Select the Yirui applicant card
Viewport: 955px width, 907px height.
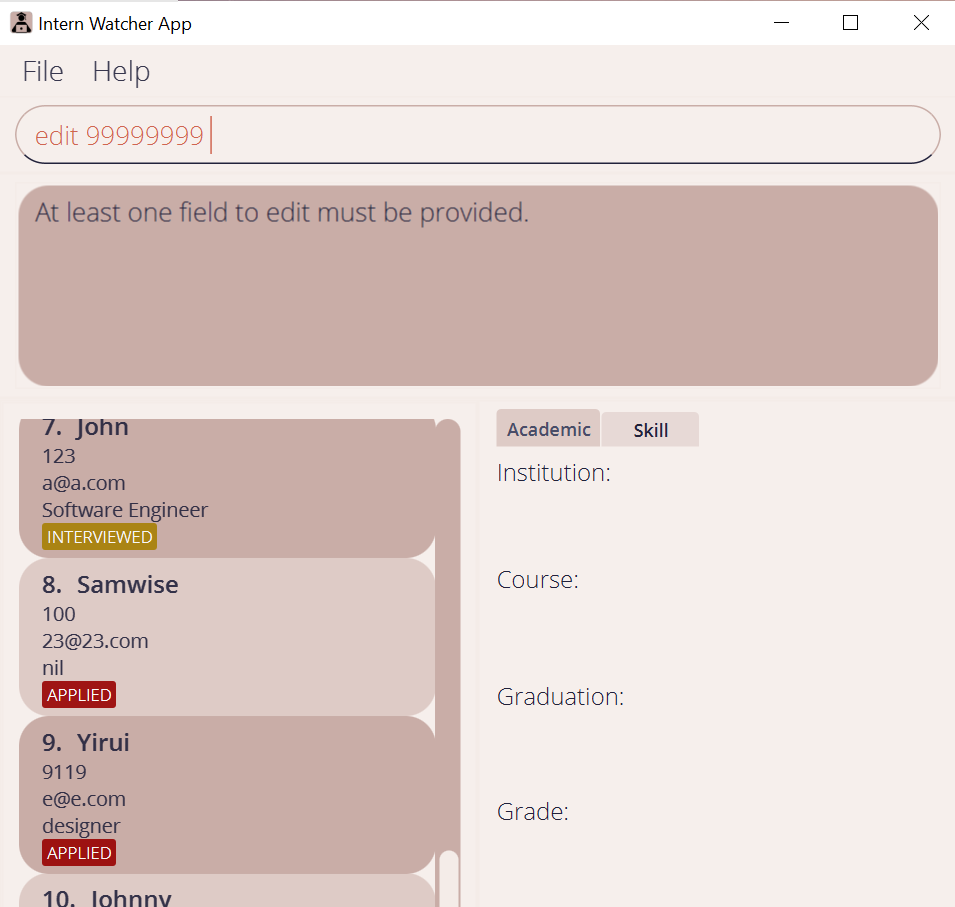[x=227, y=795]
